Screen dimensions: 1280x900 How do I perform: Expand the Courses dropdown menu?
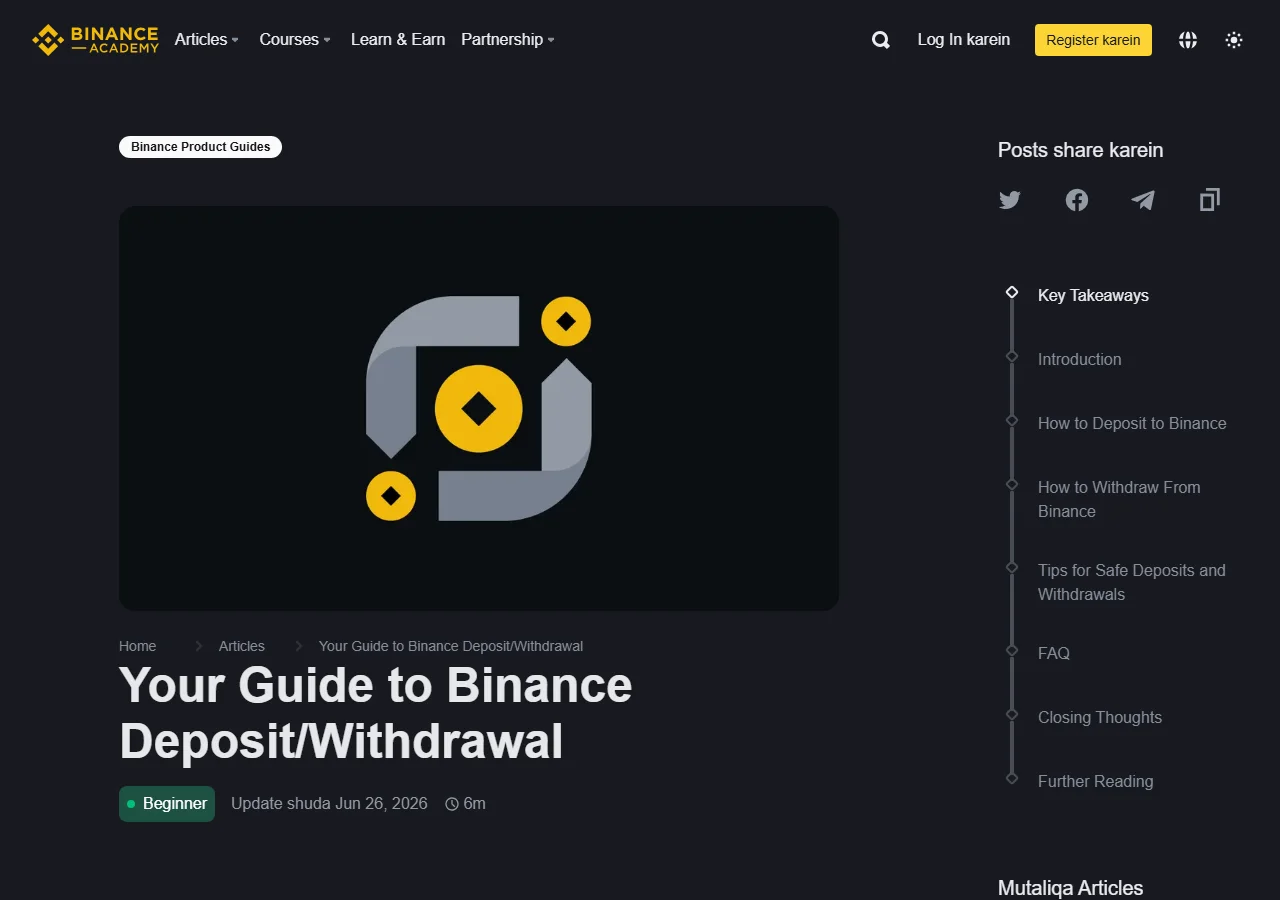click(295, 40)
